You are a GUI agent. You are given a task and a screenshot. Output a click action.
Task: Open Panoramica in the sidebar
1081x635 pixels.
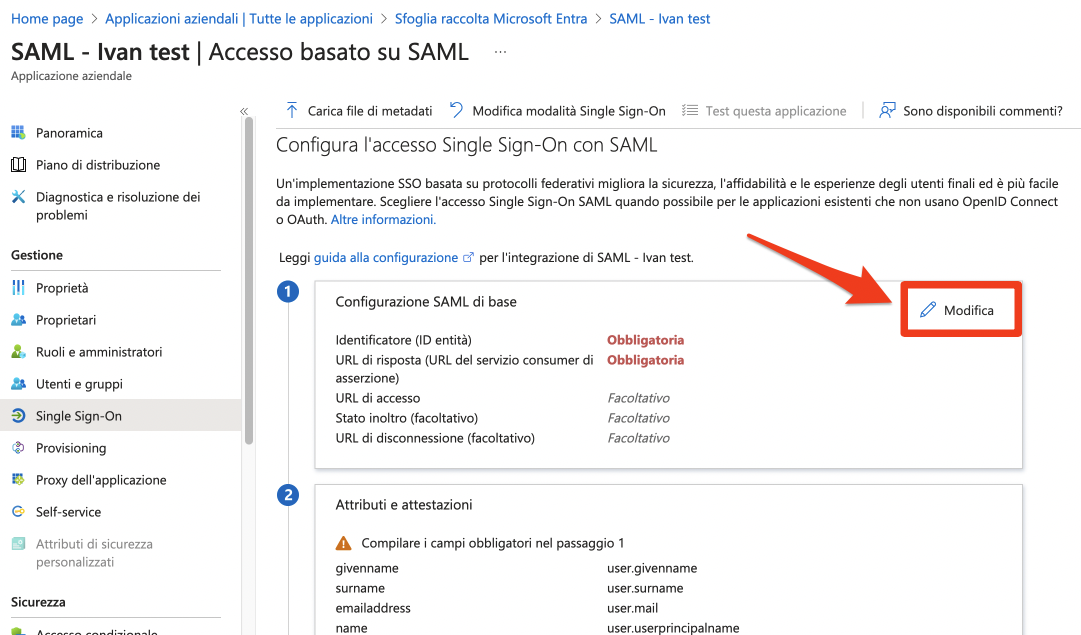click(69, 133)
